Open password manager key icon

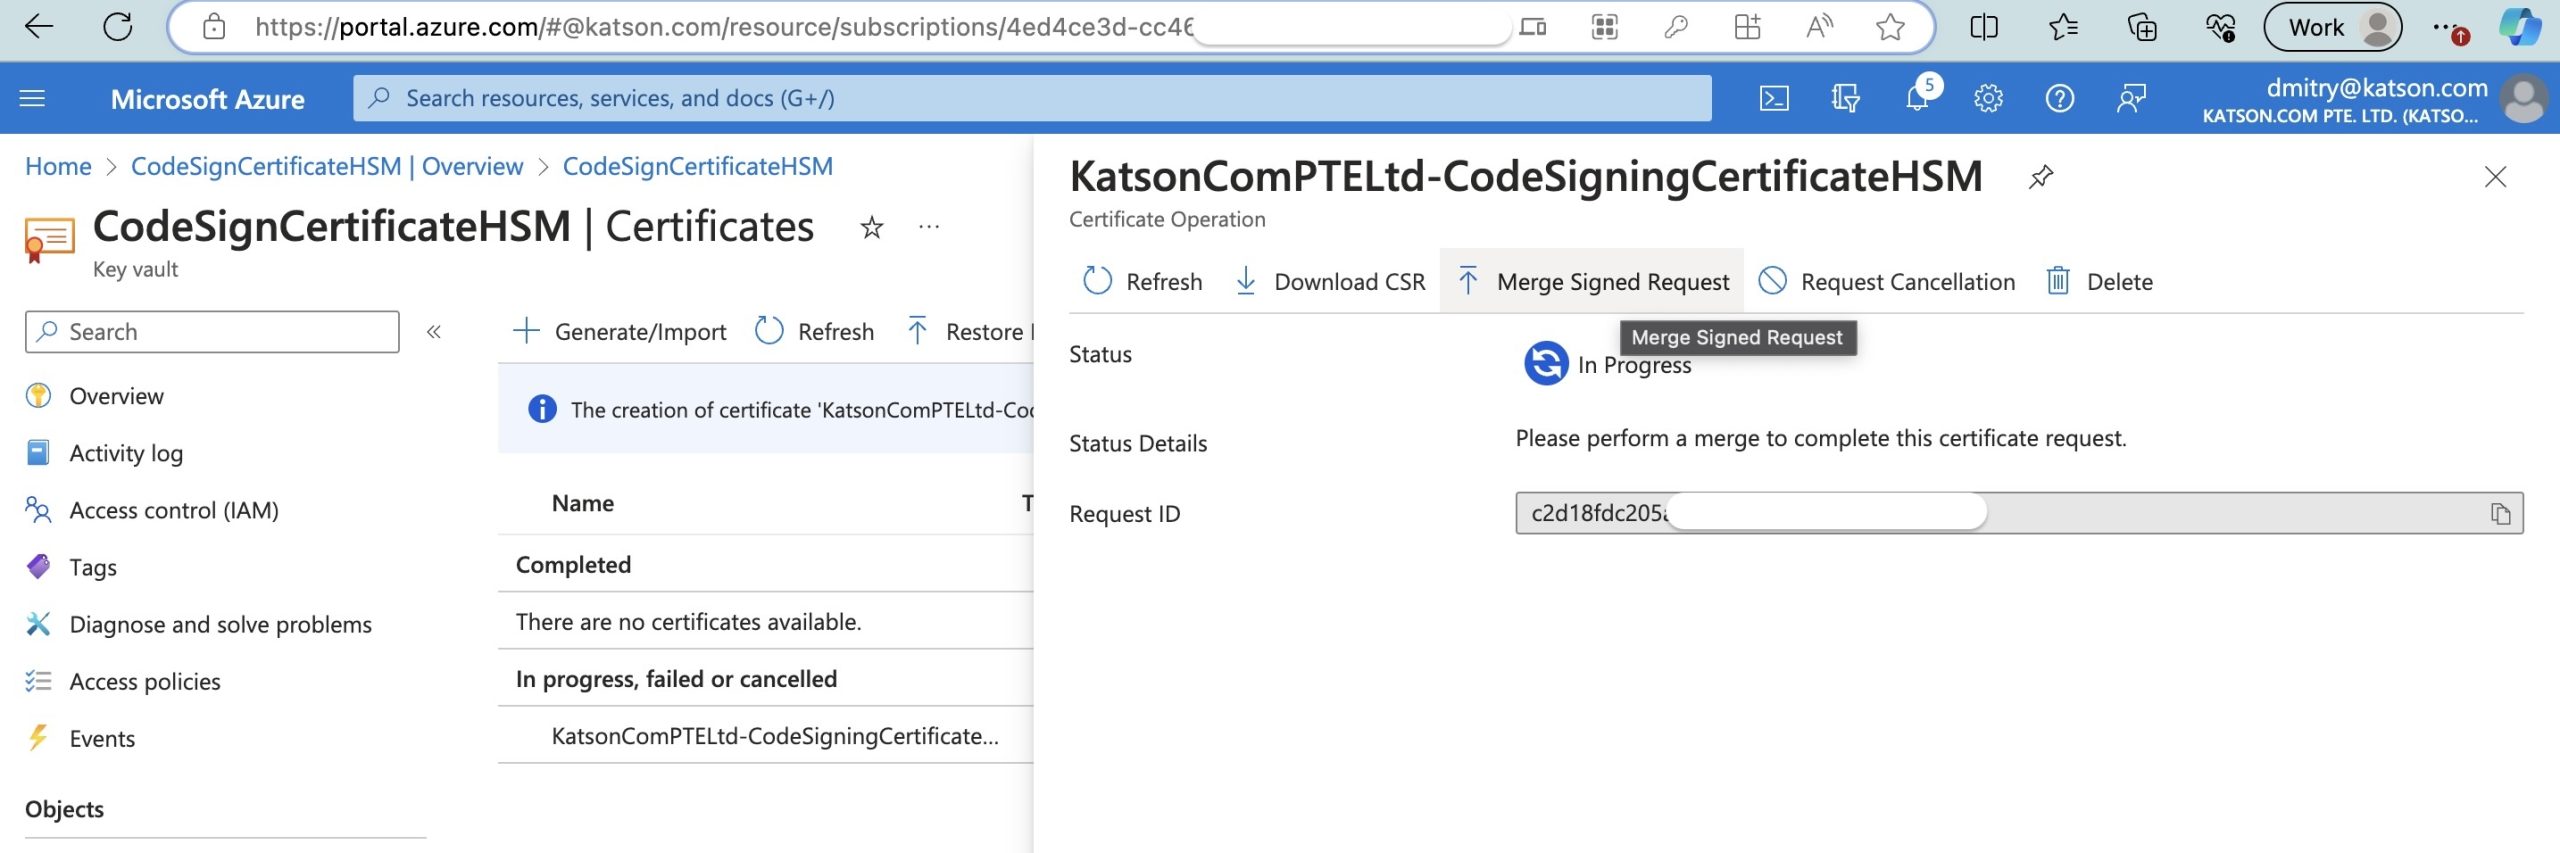(1676, 27)
